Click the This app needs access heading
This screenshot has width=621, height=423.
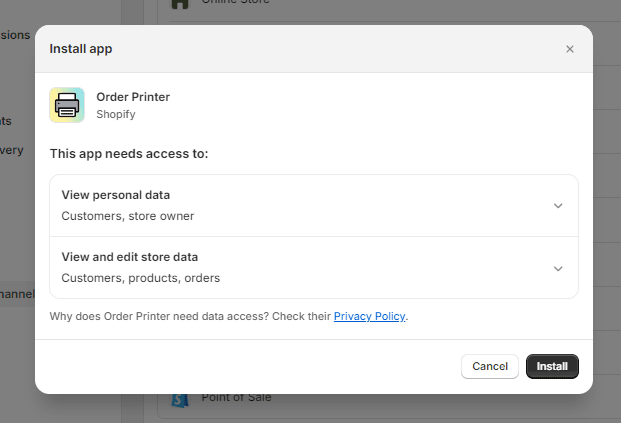(129, 154)
